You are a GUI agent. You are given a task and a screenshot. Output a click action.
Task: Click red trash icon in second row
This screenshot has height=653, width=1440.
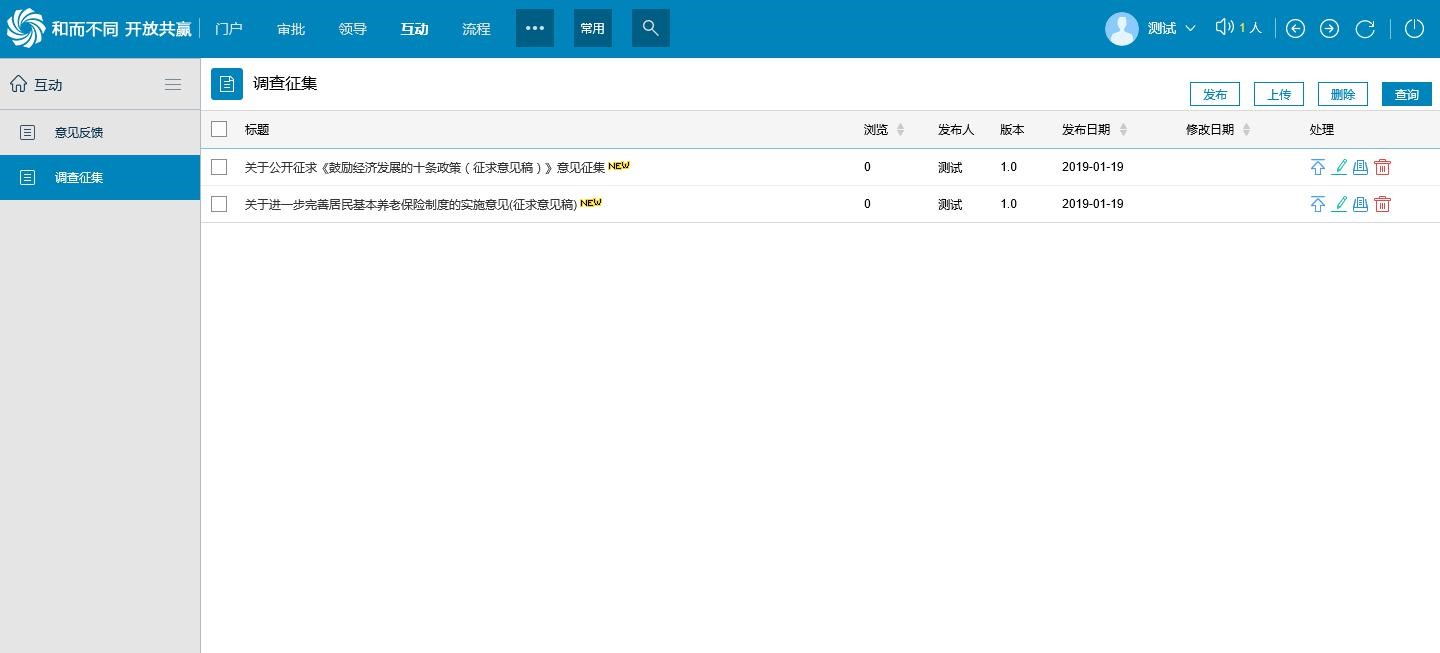[1382, 204]
